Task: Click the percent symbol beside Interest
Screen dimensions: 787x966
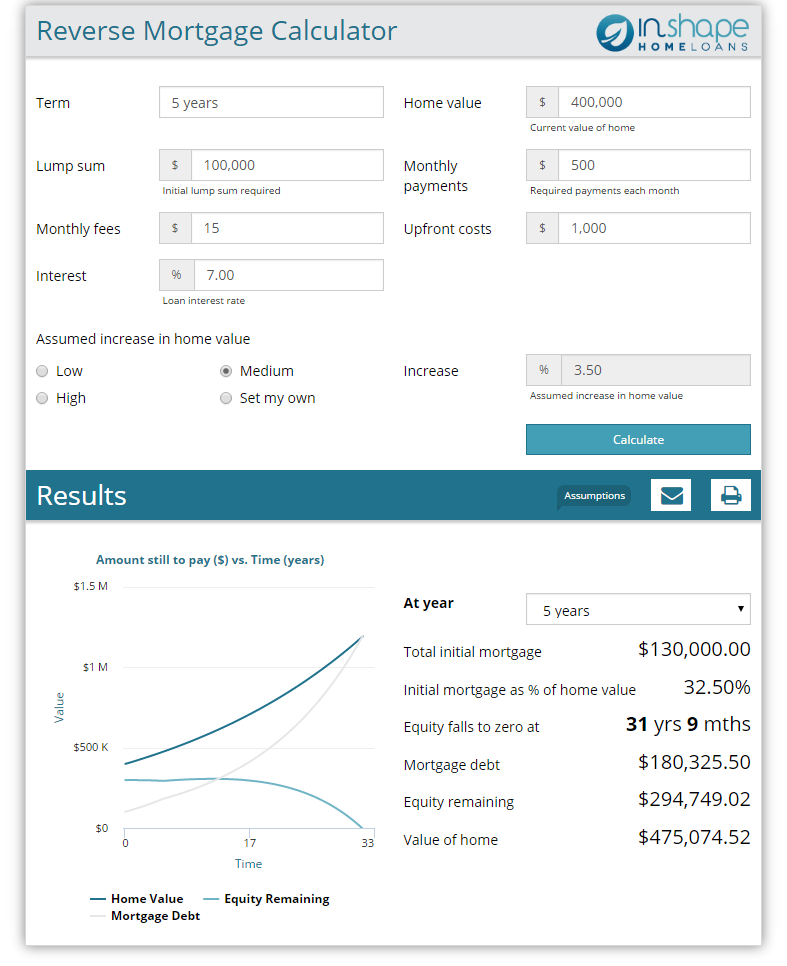Action: 176,275
